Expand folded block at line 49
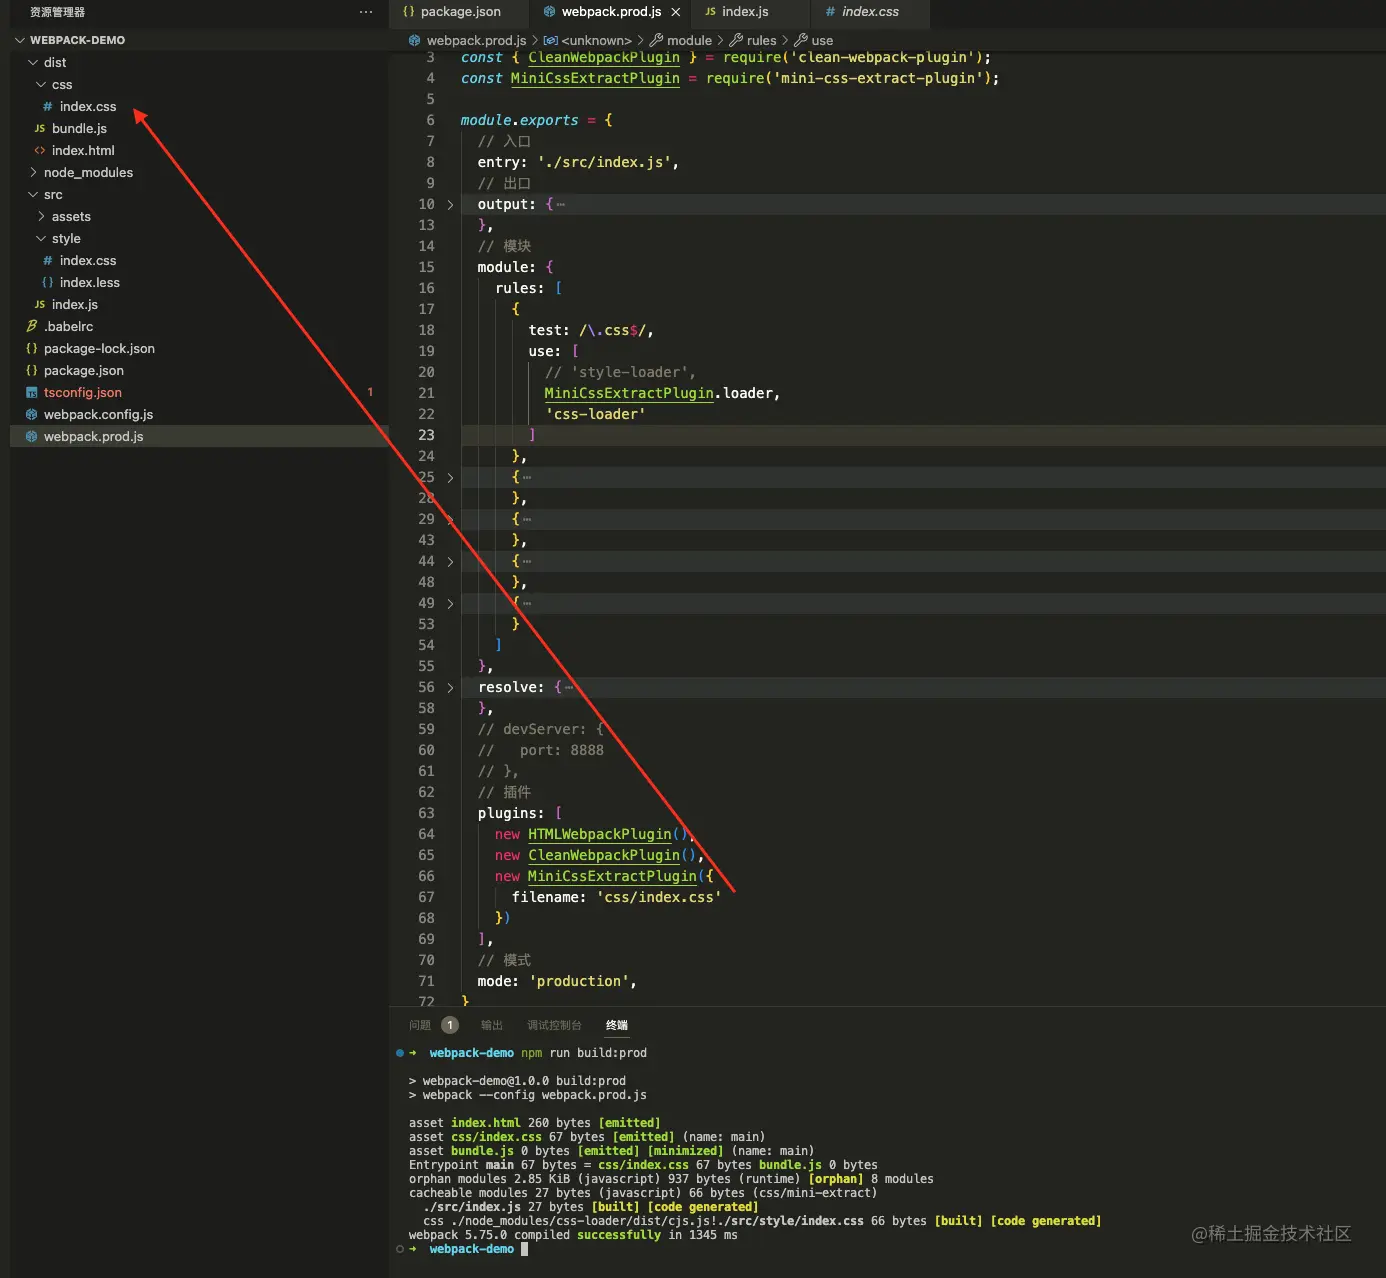The image size is (1386, 1278). [450, 603]
